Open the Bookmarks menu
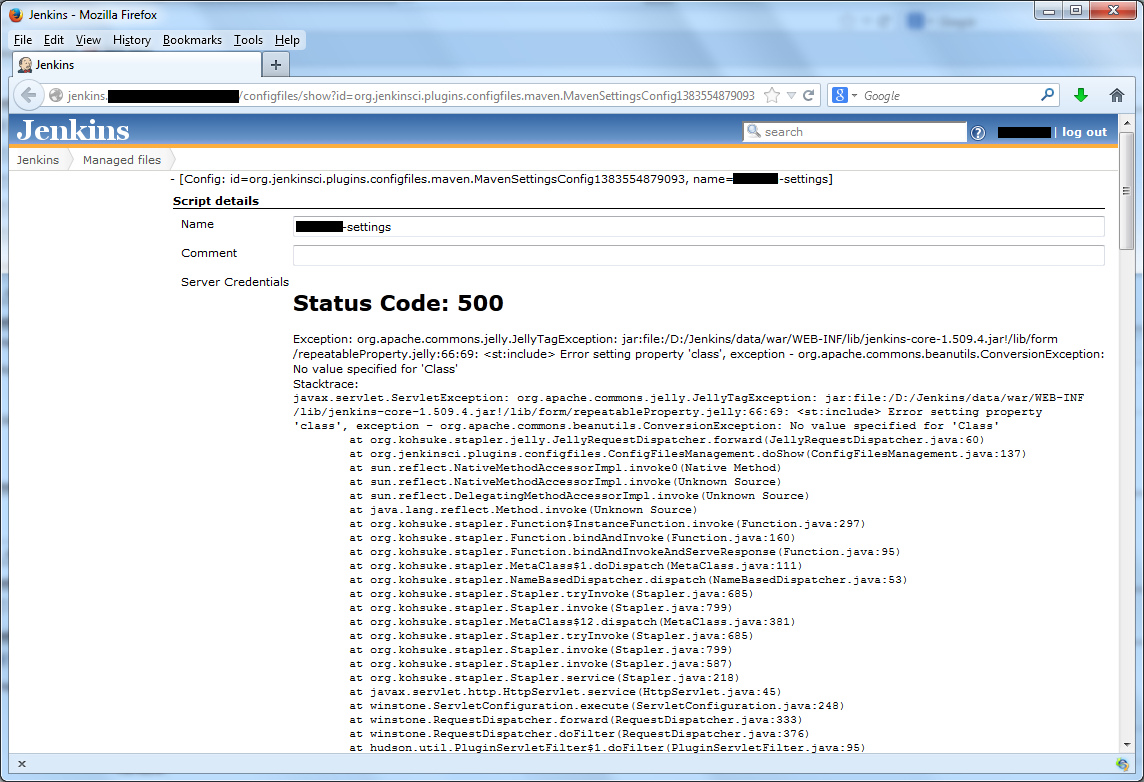This screenshot has height=782, width=1144. (x=192, y=40)
